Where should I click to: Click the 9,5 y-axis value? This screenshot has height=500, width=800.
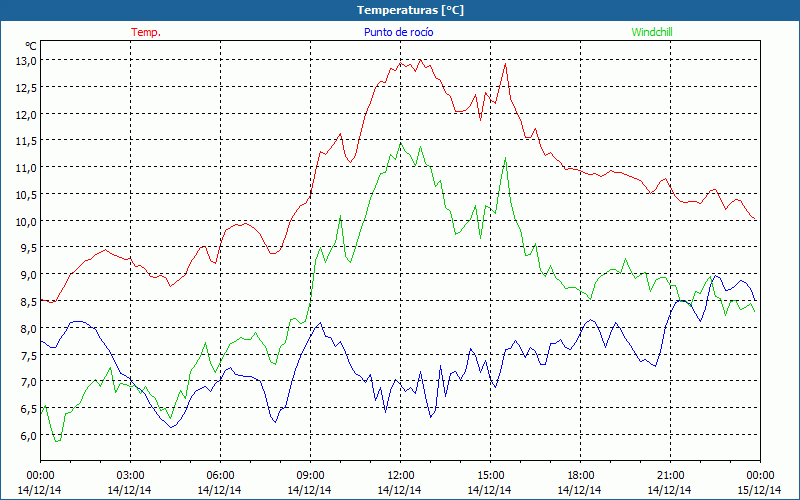[29, 248]
